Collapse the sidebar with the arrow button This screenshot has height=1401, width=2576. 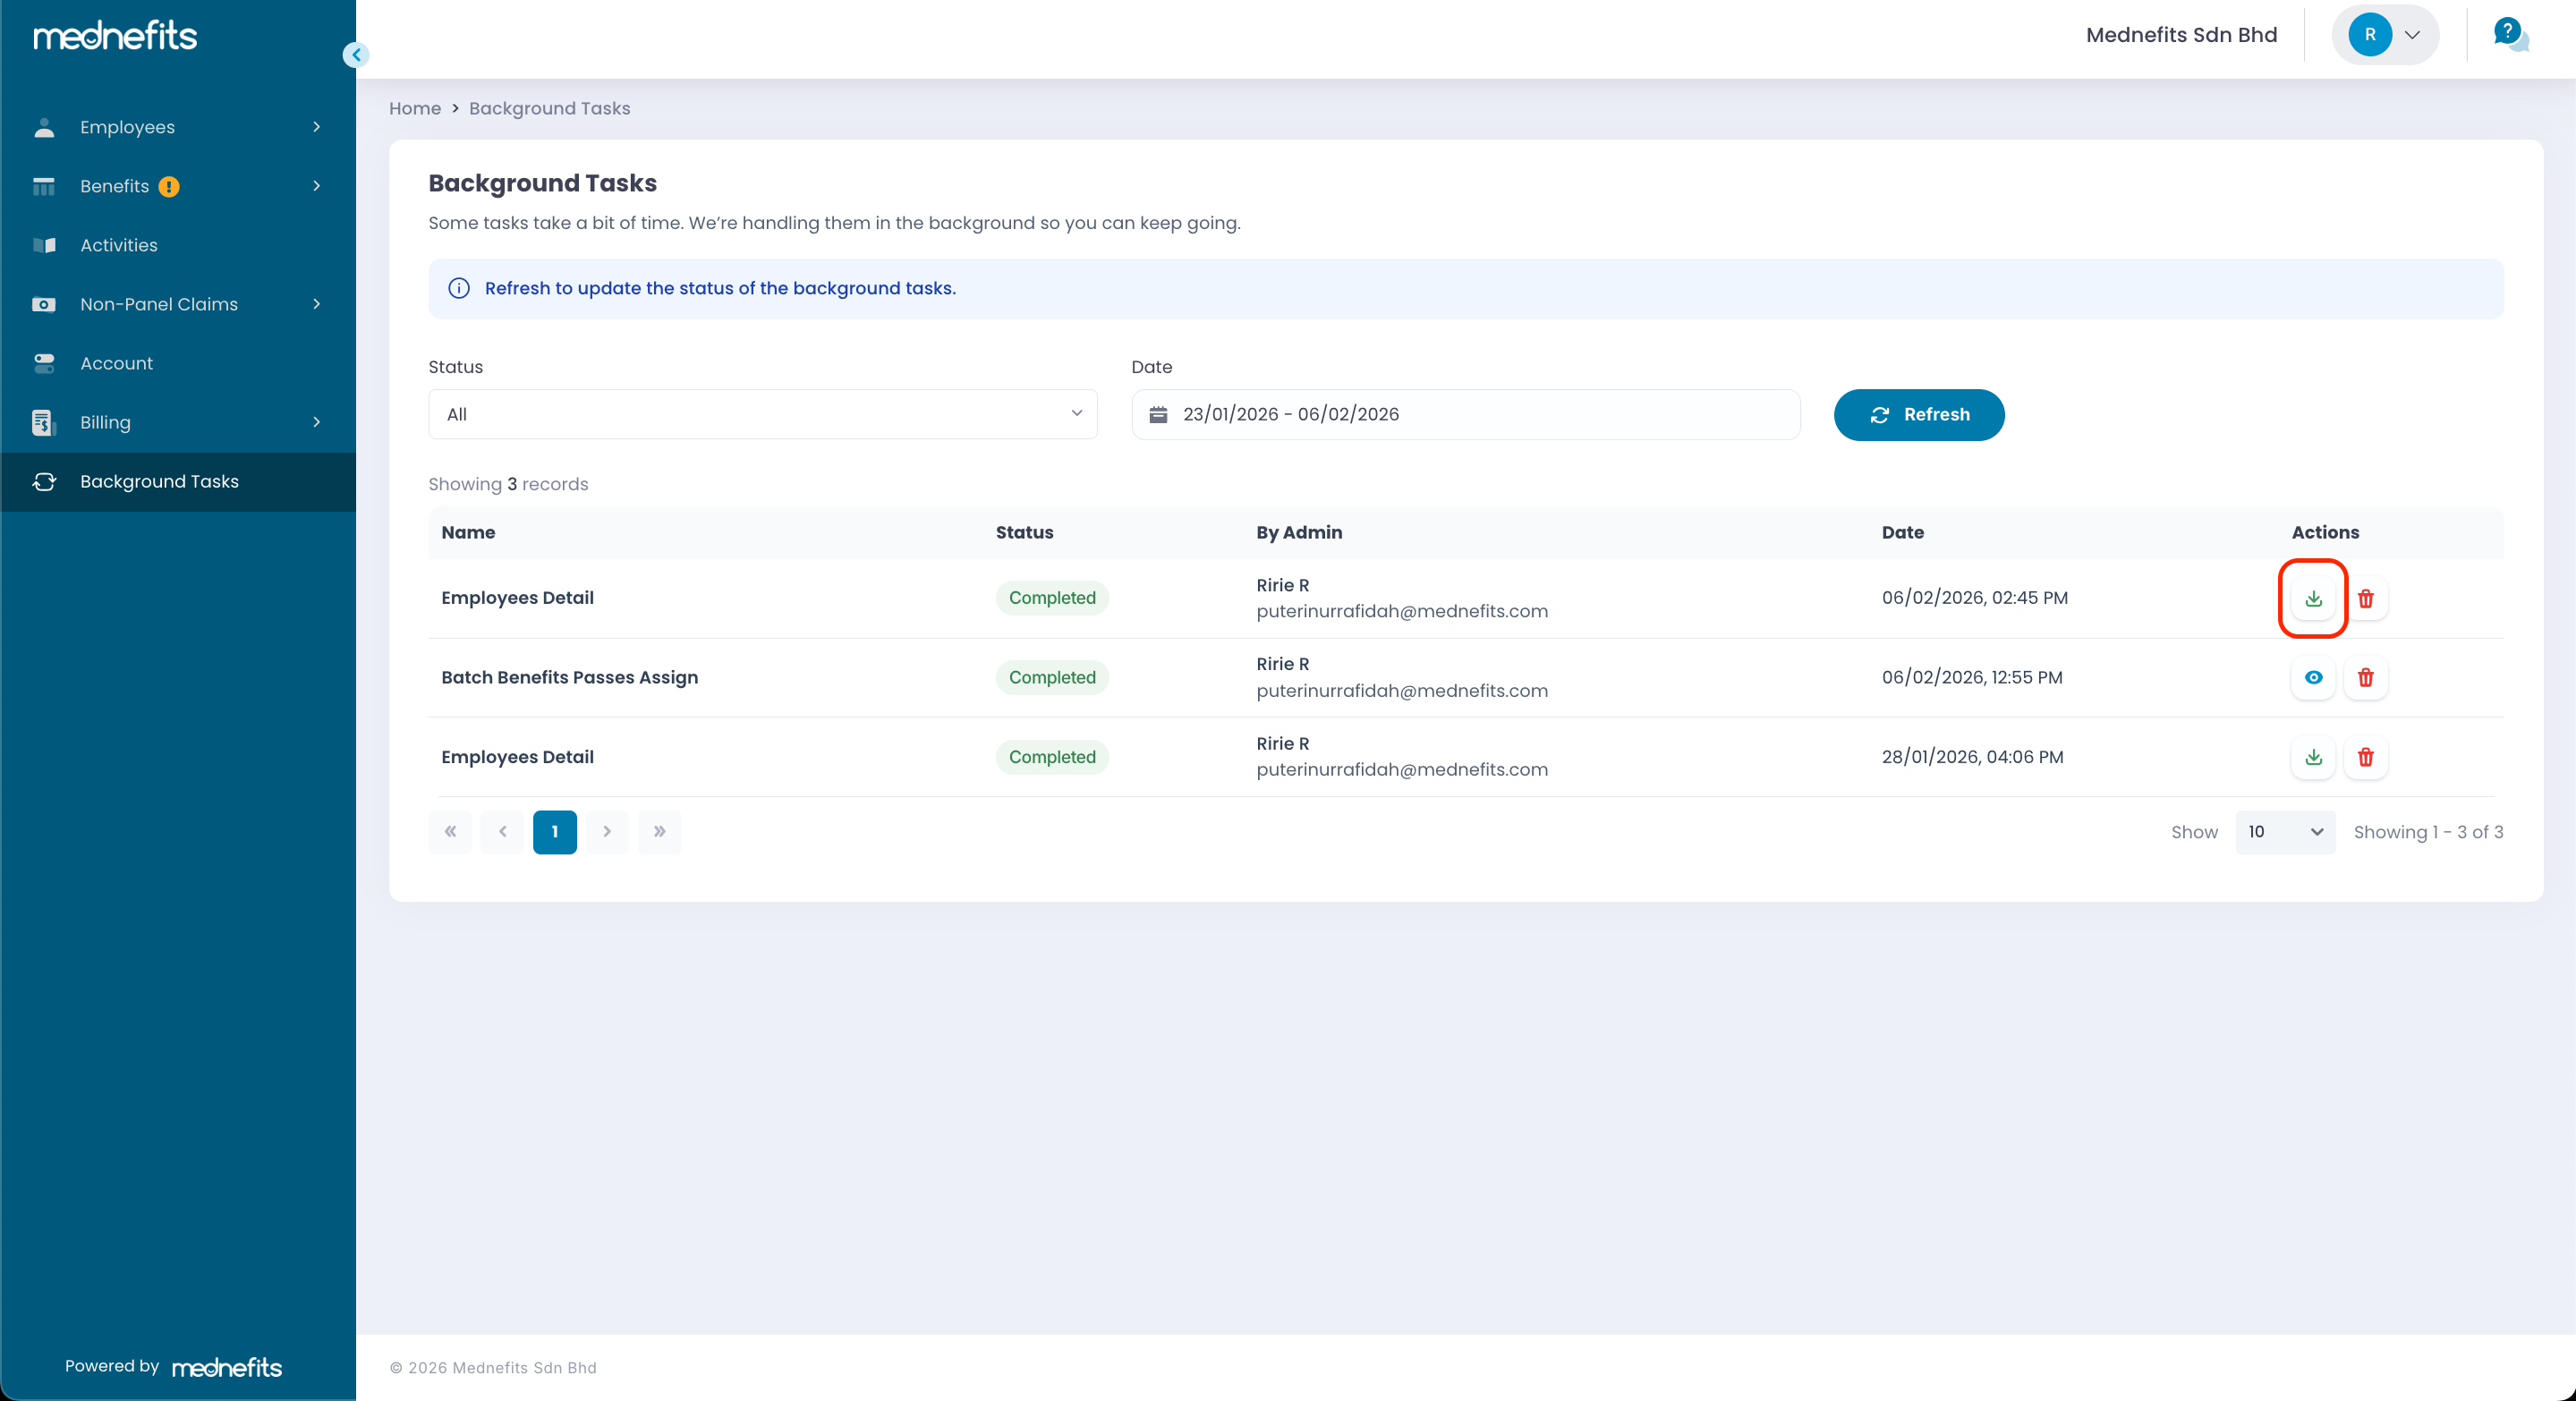(x=356, y=55)
